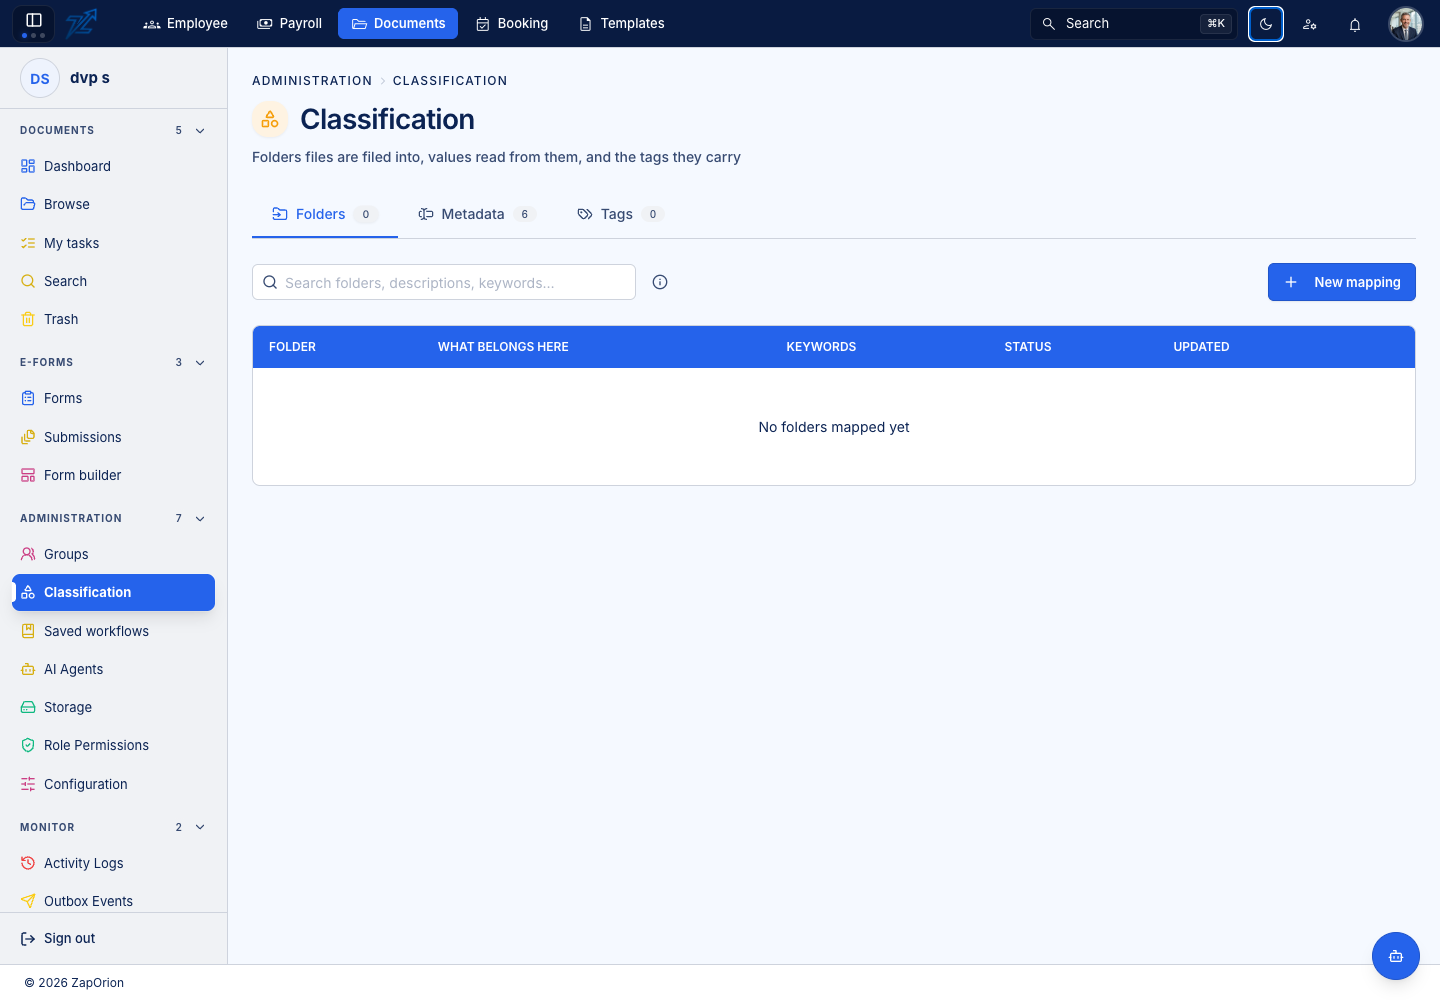Open the Payroll menu
Screen dimensions: 1440x1000
point(290,24)
